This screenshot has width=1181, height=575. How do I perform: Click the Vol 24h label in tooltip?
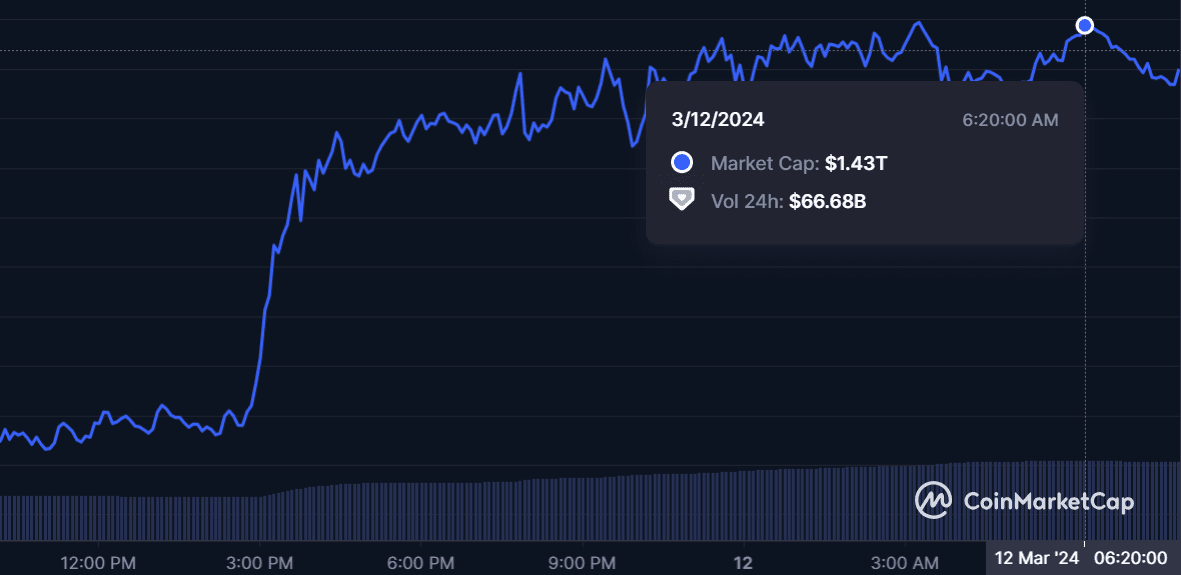[x=747, y=201]
